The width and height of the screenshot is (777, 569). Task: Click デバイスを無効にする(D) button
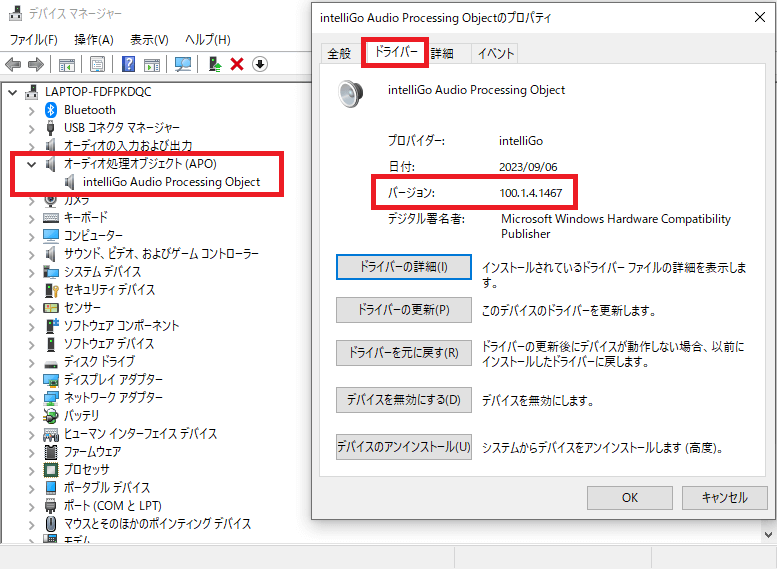(x=404, y=399)
